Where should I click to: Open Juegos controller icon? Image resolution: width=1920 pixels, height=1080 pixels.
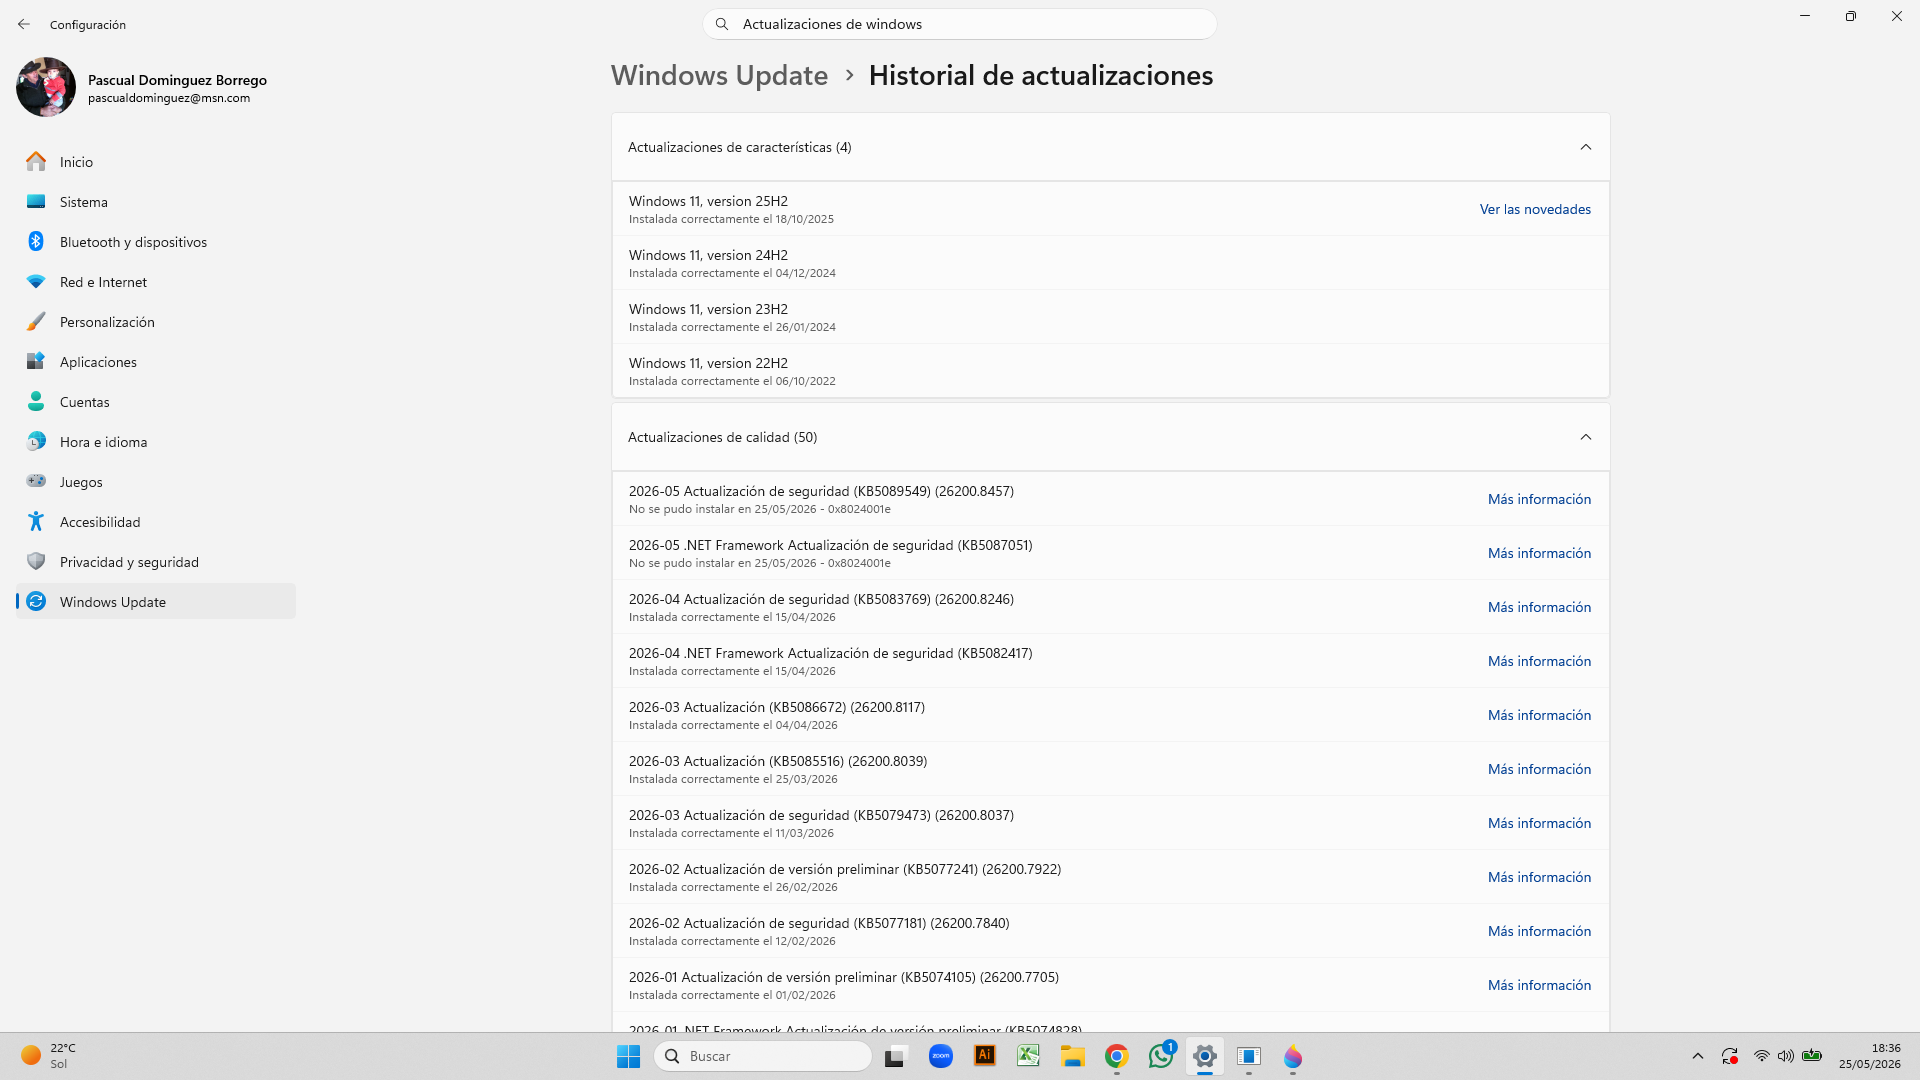tap(36, 481)
